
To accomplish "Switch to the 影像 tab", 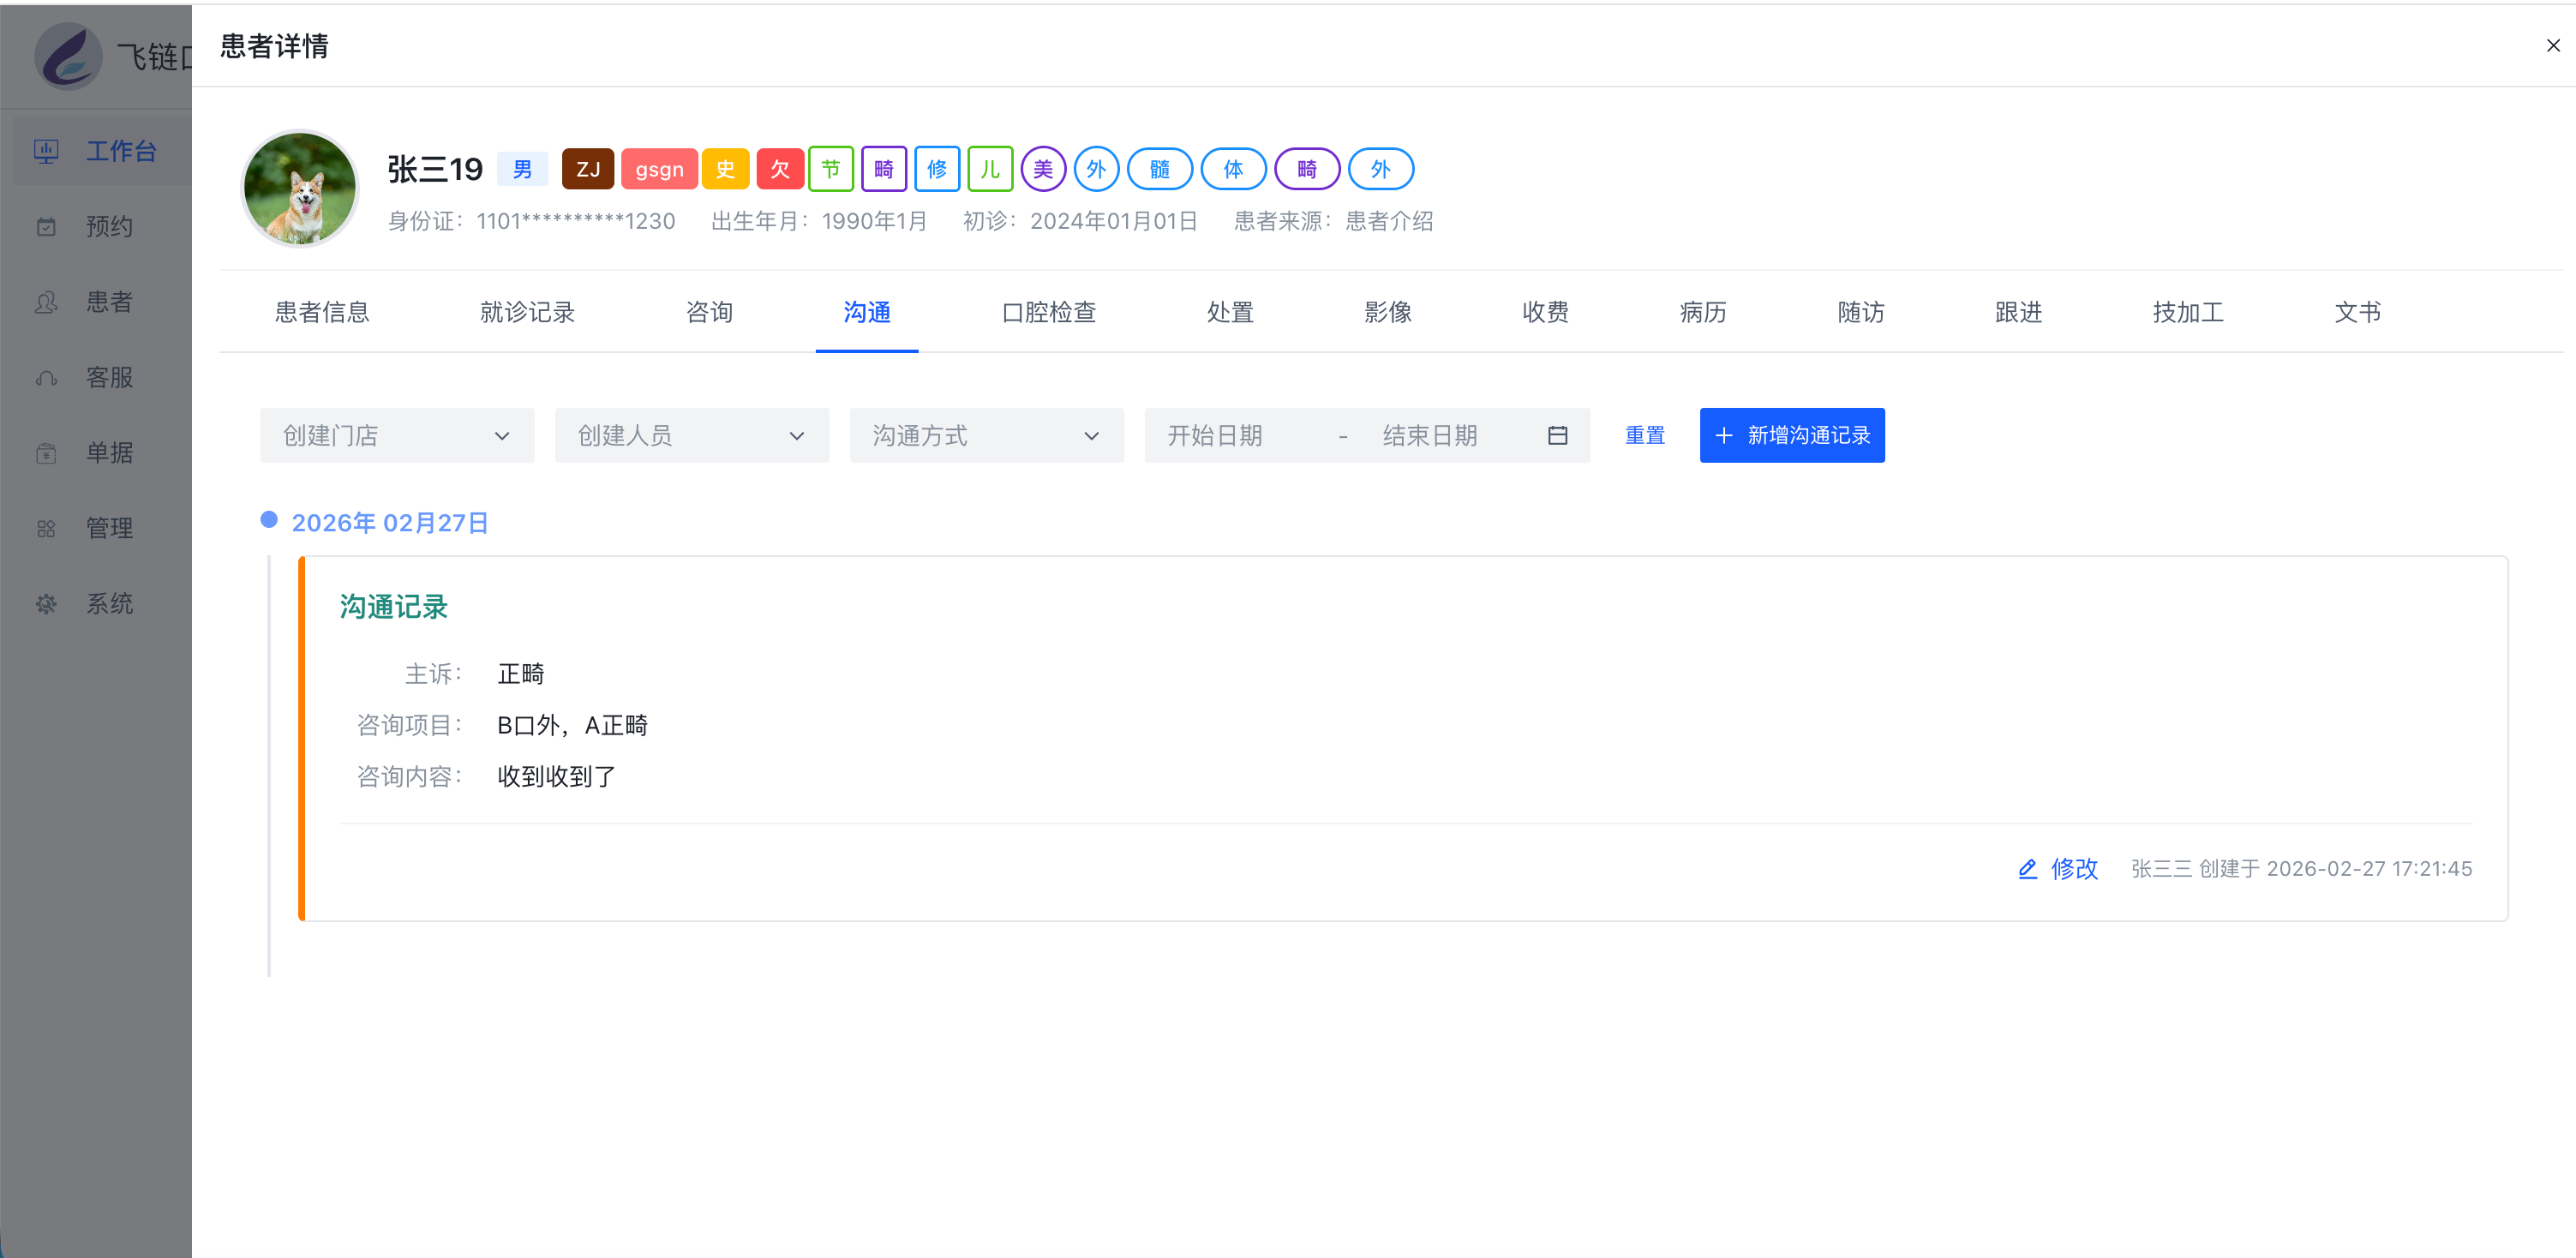I will click(x=1388, y=312).
